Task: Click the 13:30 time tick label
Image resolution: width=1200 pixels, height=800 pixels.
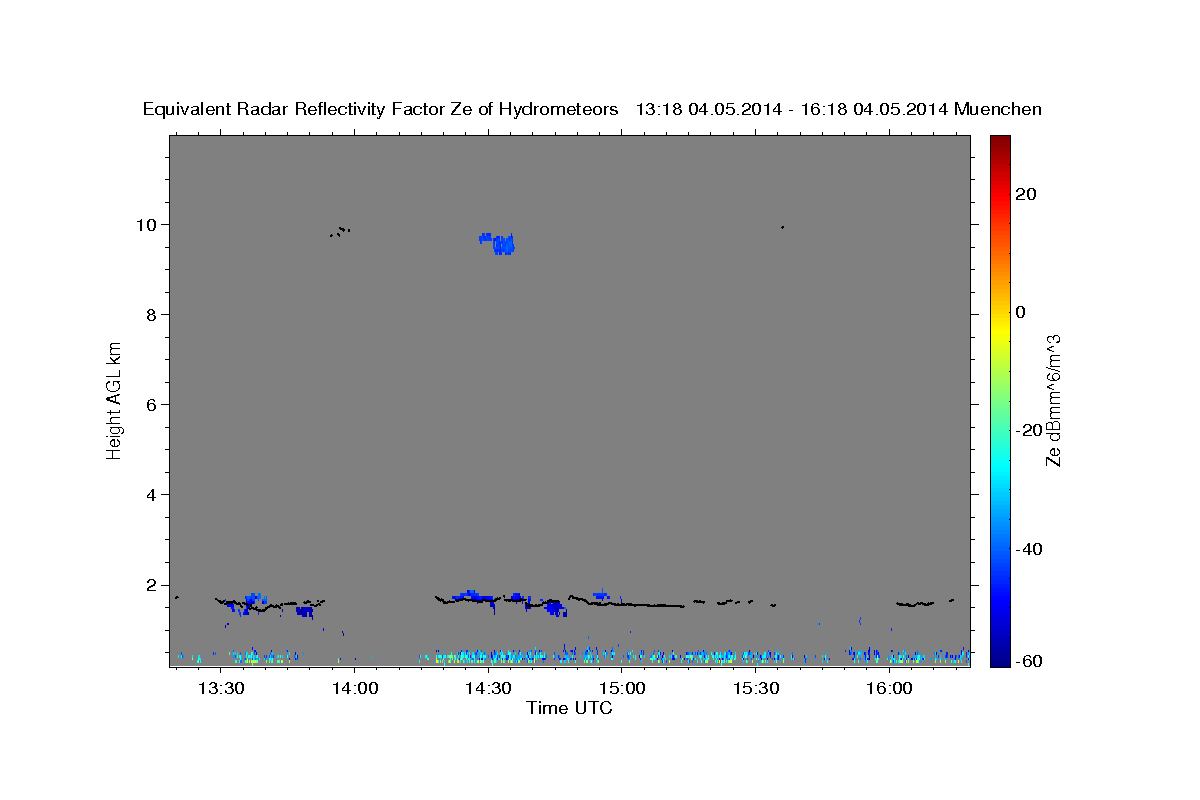Action: pos(221,688)
